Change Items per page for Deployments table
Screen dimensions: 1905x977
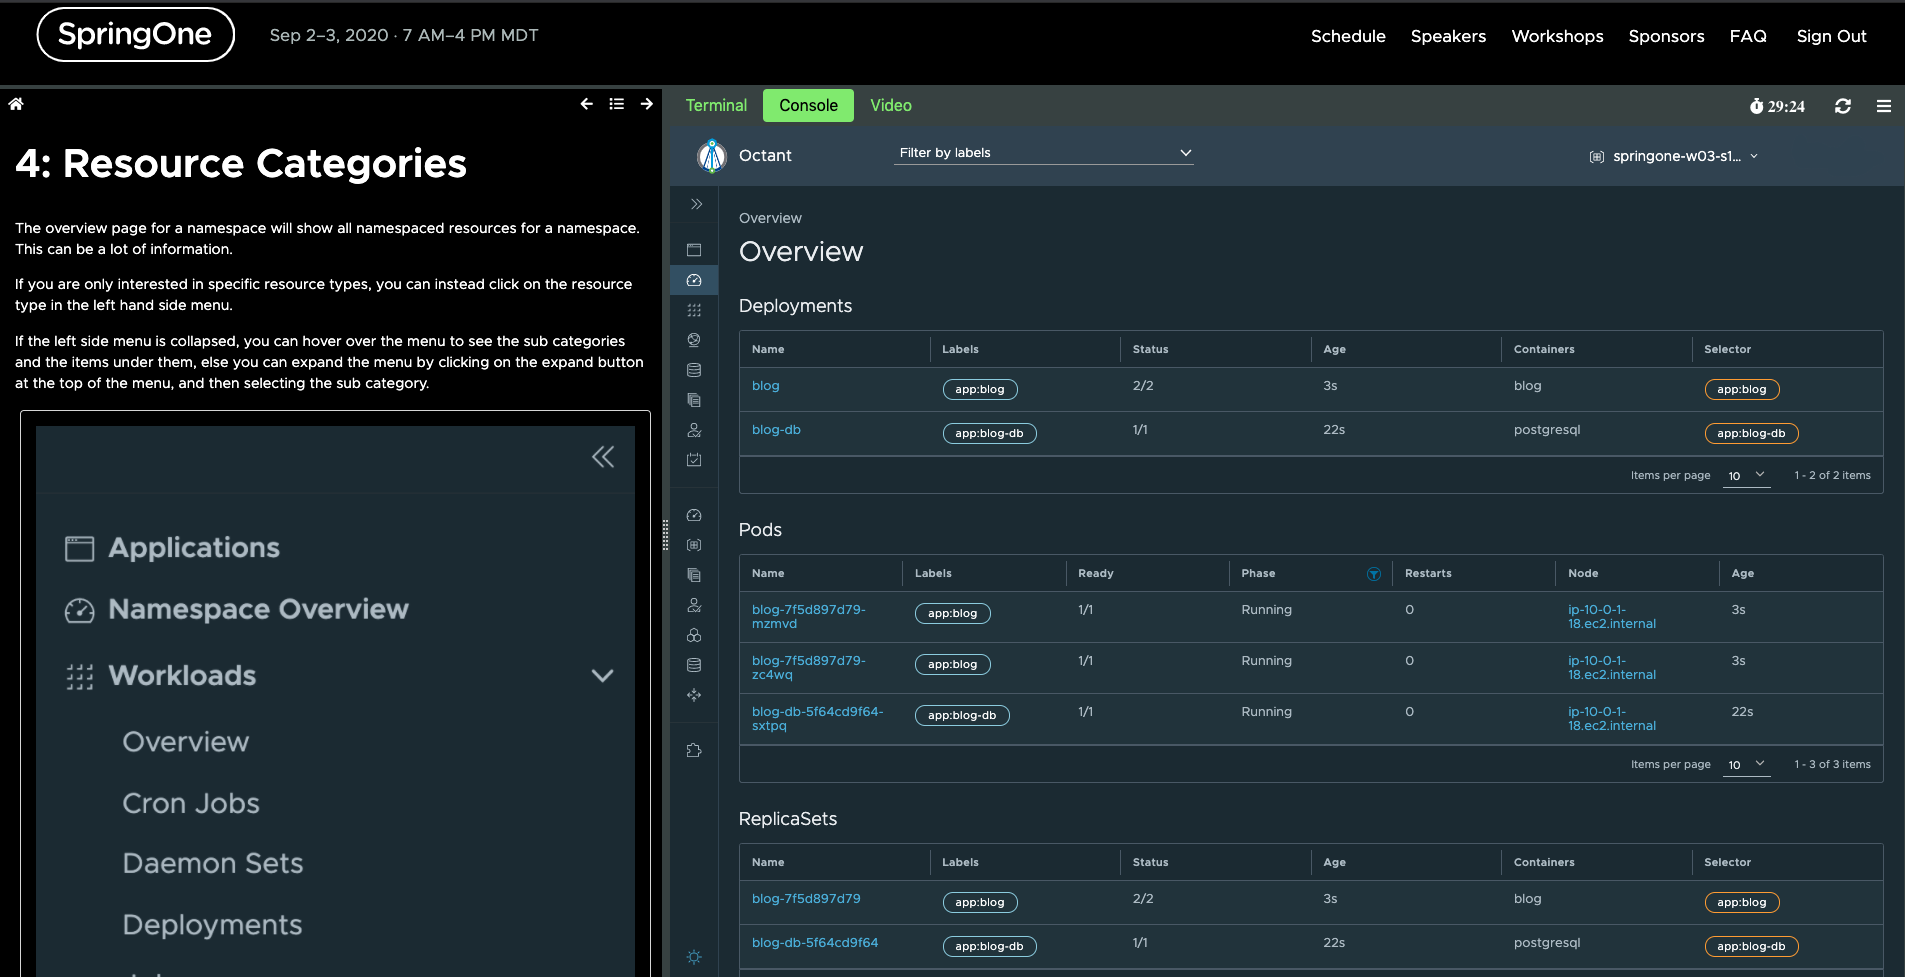coord(1747,476)
